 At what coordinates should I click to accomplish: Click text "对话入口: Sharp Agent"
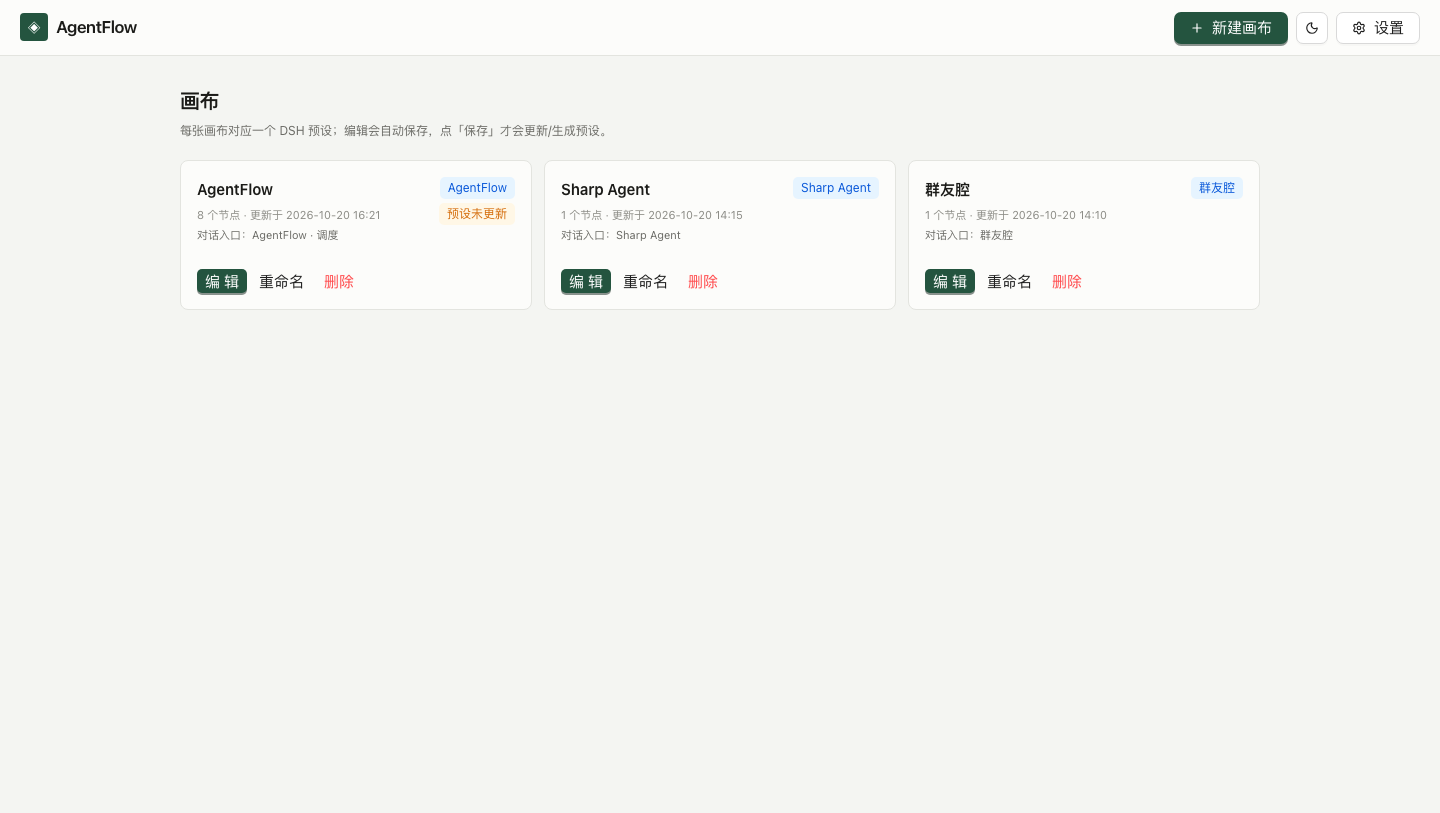pyautogui.click(x=621, y=235)
